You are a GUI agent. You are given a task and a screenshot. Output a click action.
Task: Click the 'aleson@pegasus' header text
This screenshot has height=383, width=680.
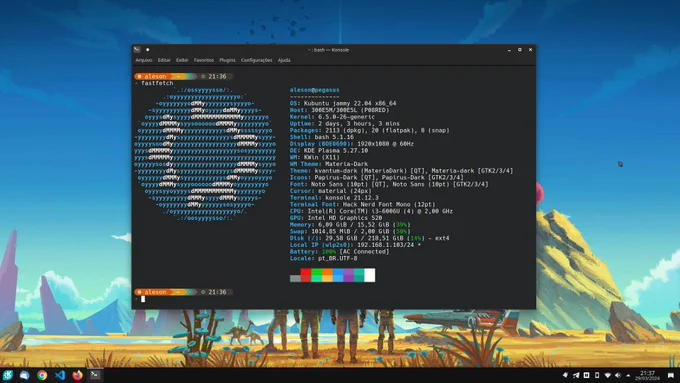pos(314,90)
